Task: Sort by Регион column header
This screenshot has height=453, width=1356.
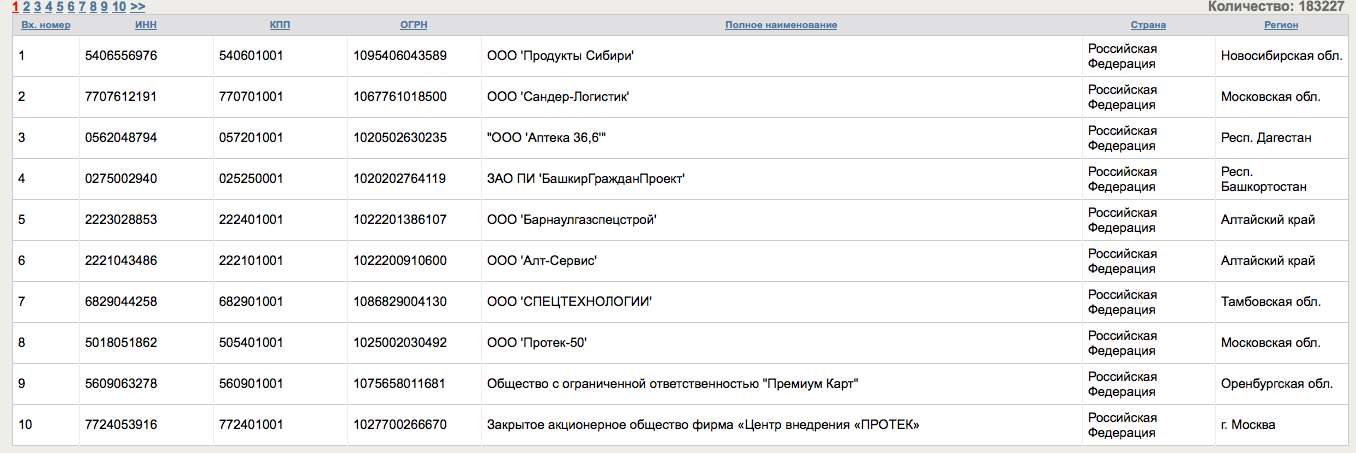Action: click(x=1281, y=25)
